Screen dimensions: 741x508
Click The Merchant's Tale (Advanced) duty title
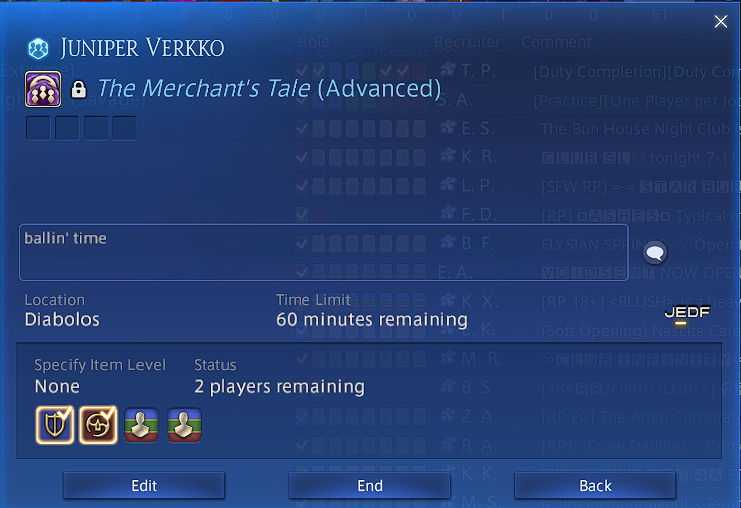coord(269,89)
